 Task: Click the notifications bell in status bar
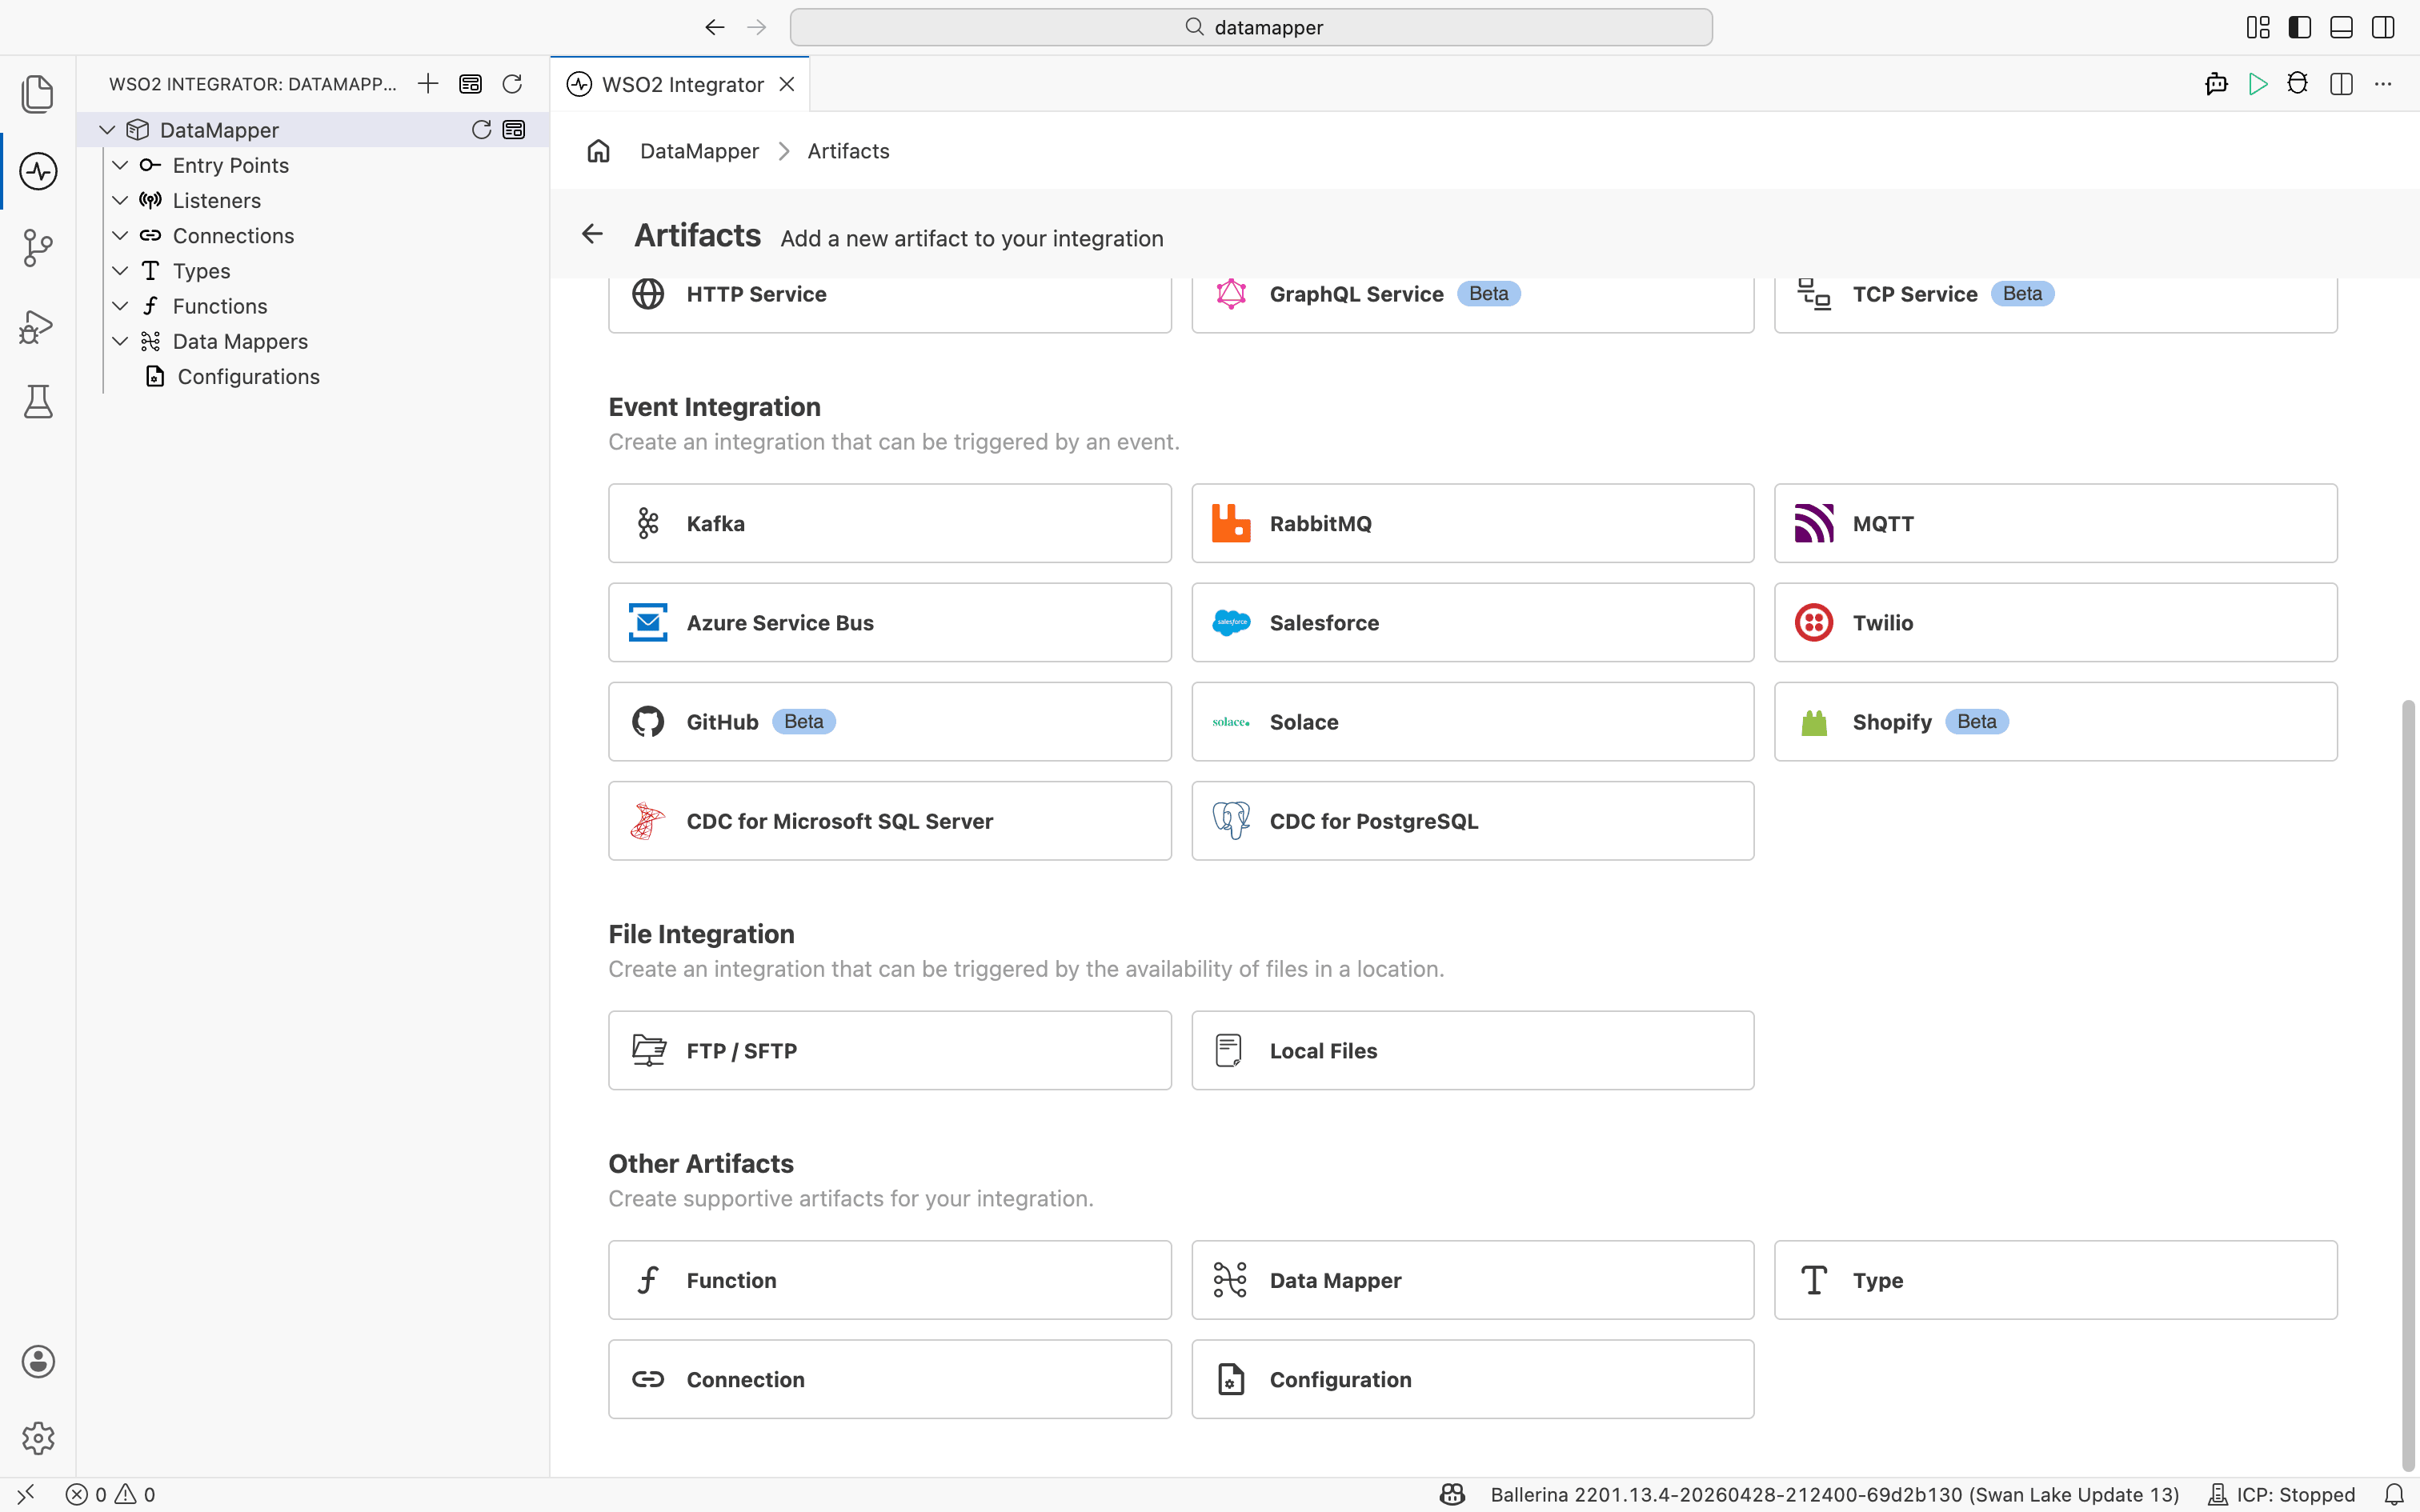(x=2394, y=1494)
